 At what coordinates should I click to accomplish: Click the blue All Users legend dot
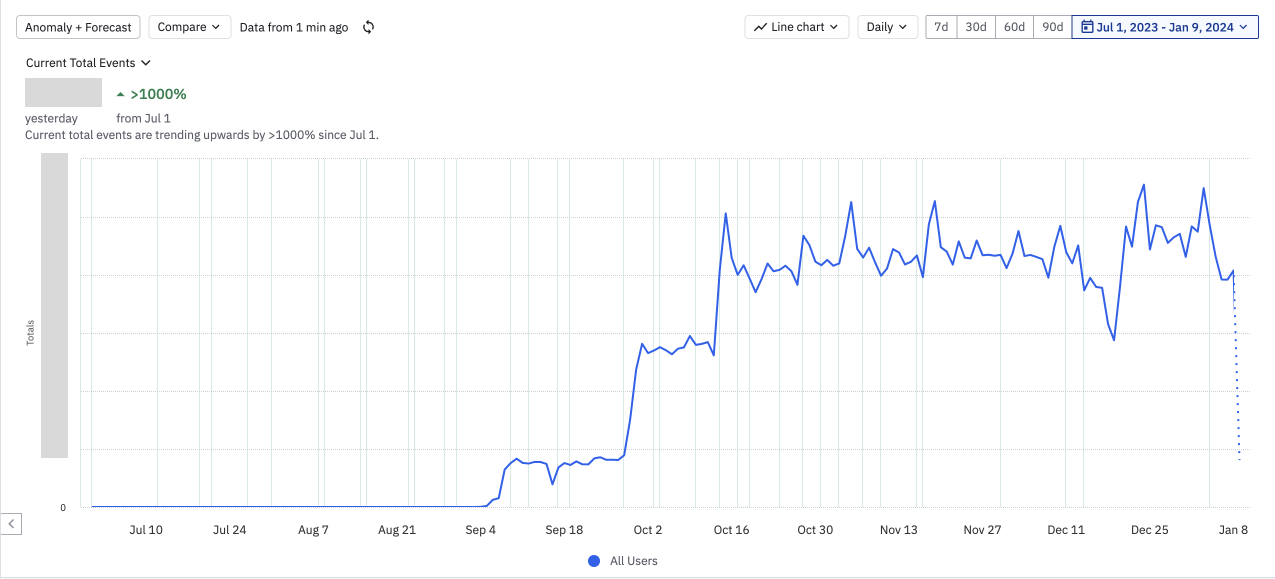coord(594,561)
